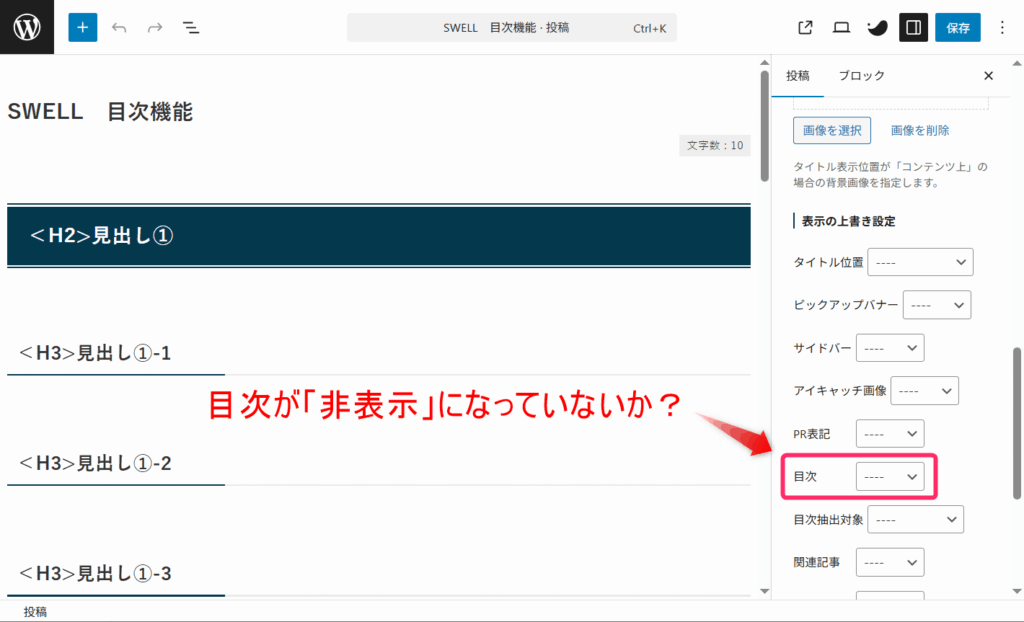This screenshot has height=622, width=1024.
Task: Open the device preview options
Action: pos(841,27)
